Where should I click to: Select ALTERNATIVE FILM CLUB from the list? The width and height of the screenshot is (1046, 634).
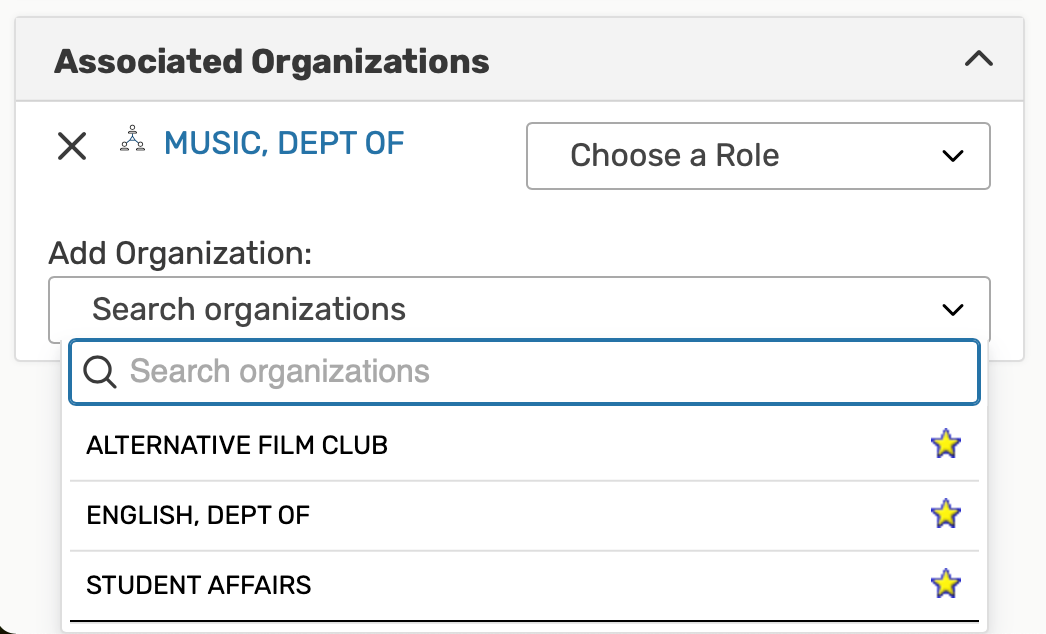point(237,445)
